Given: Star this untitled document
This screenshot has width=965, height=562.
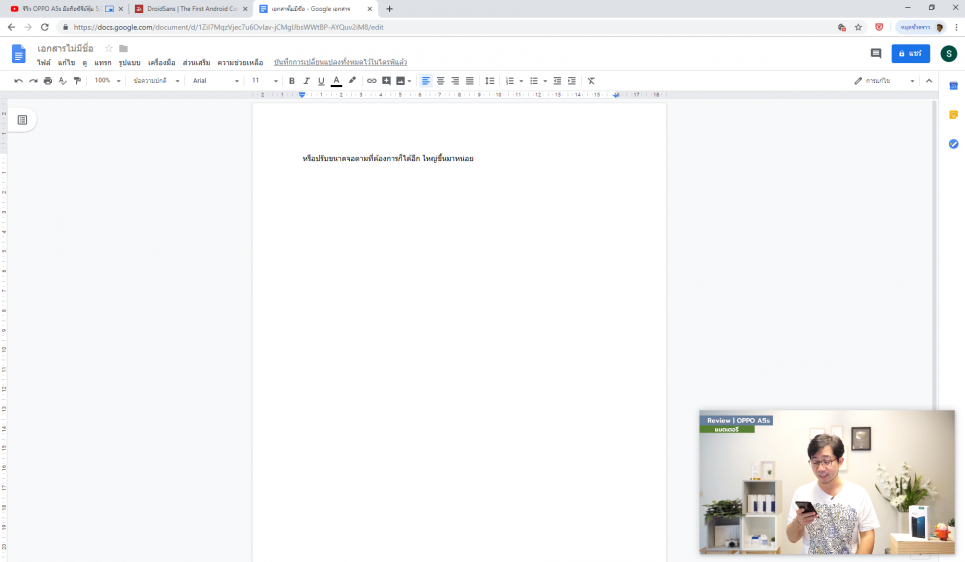Looking at the screenshot, I should 109,48.
